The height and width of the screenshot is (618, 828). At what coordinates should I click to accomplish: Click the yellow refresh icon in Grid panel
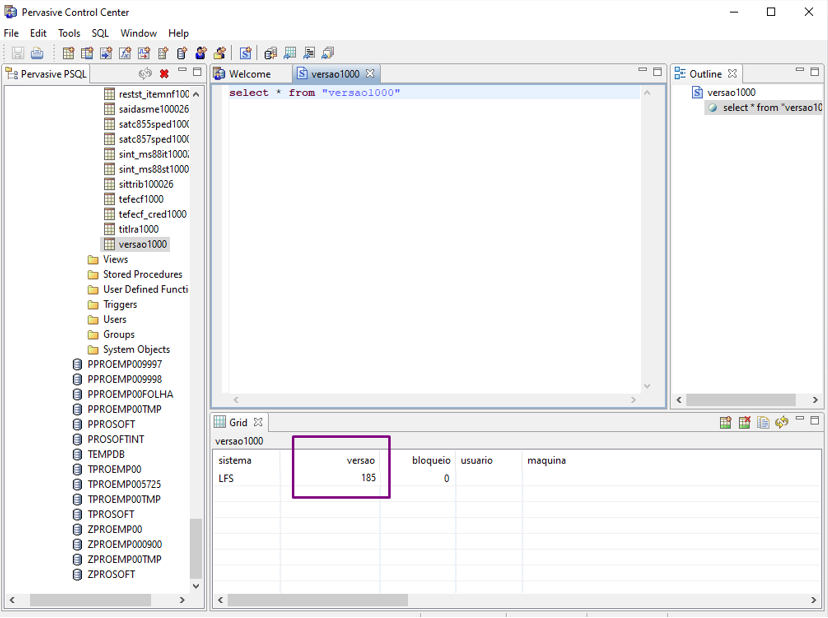[782, 422]
